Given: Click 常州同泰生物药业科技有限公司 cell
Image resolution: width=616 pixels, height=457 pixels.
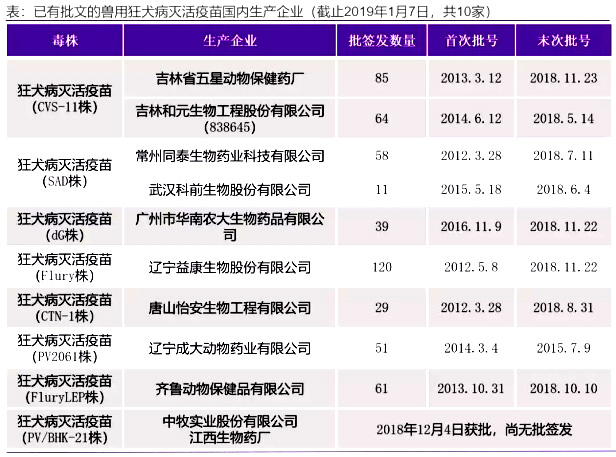Looking at the screenshot, I should tap(230, 156).
